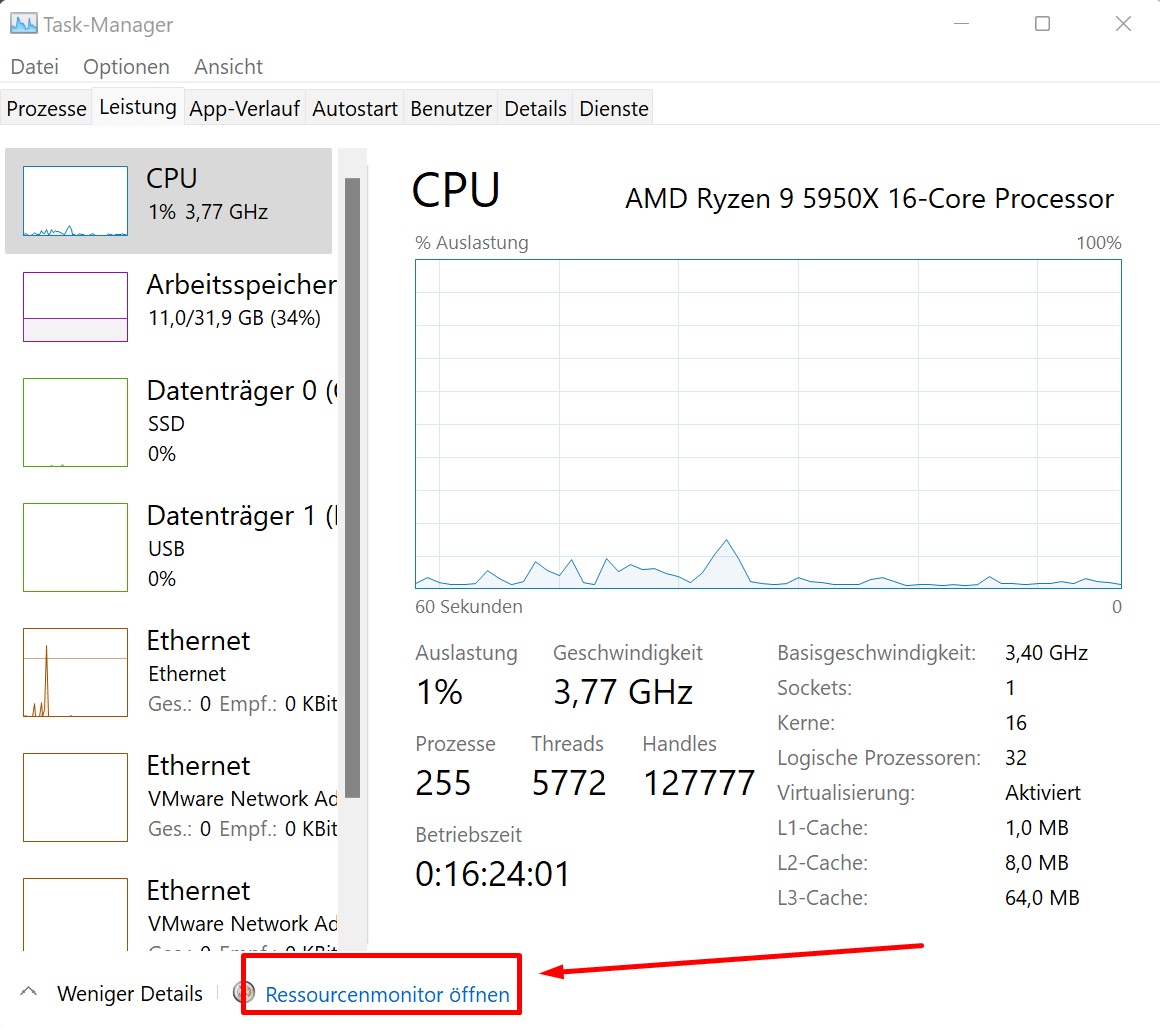Open the Dienste tab
This screenshot has width=1160, height=1030.
(613, 108)
